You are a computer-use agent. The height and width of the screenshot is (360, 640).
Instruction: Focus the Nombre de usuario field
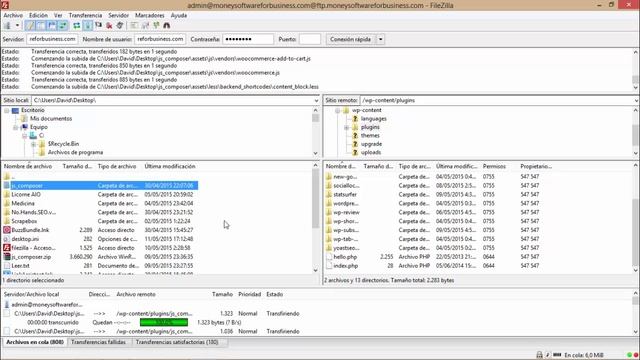(x=160, y=39)
